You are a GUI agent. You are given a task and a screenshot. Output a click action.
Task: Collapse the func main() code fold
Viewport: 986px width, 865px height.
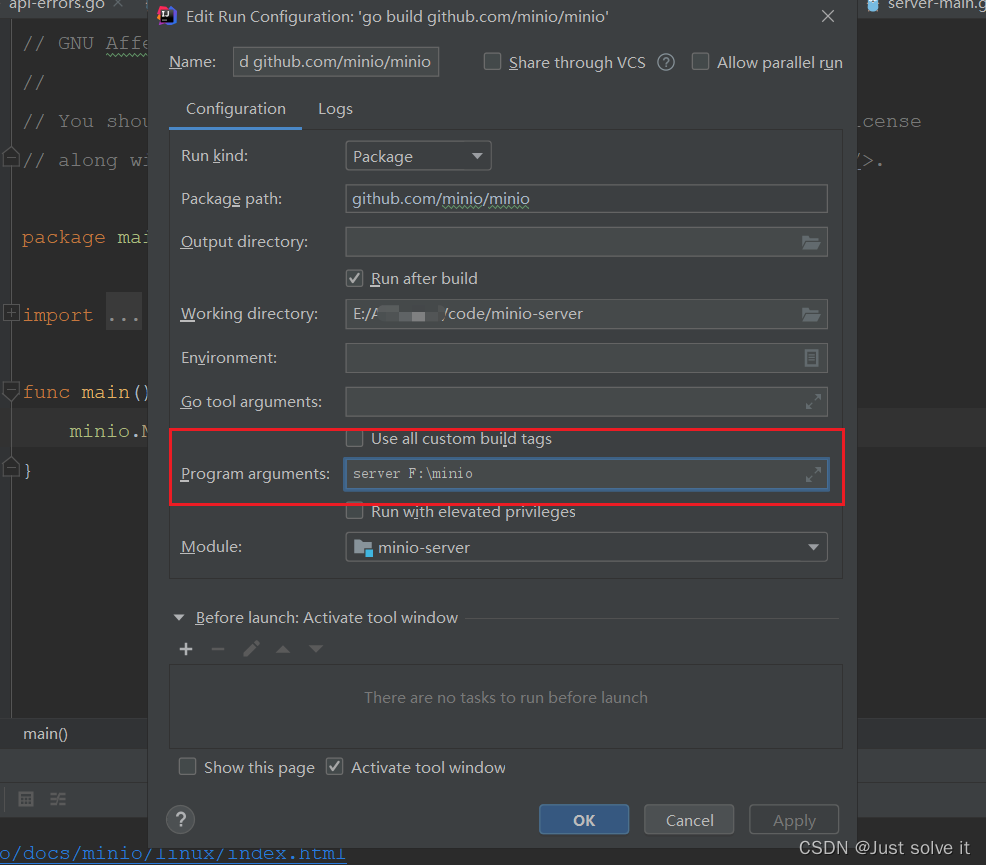coord(11,391)
